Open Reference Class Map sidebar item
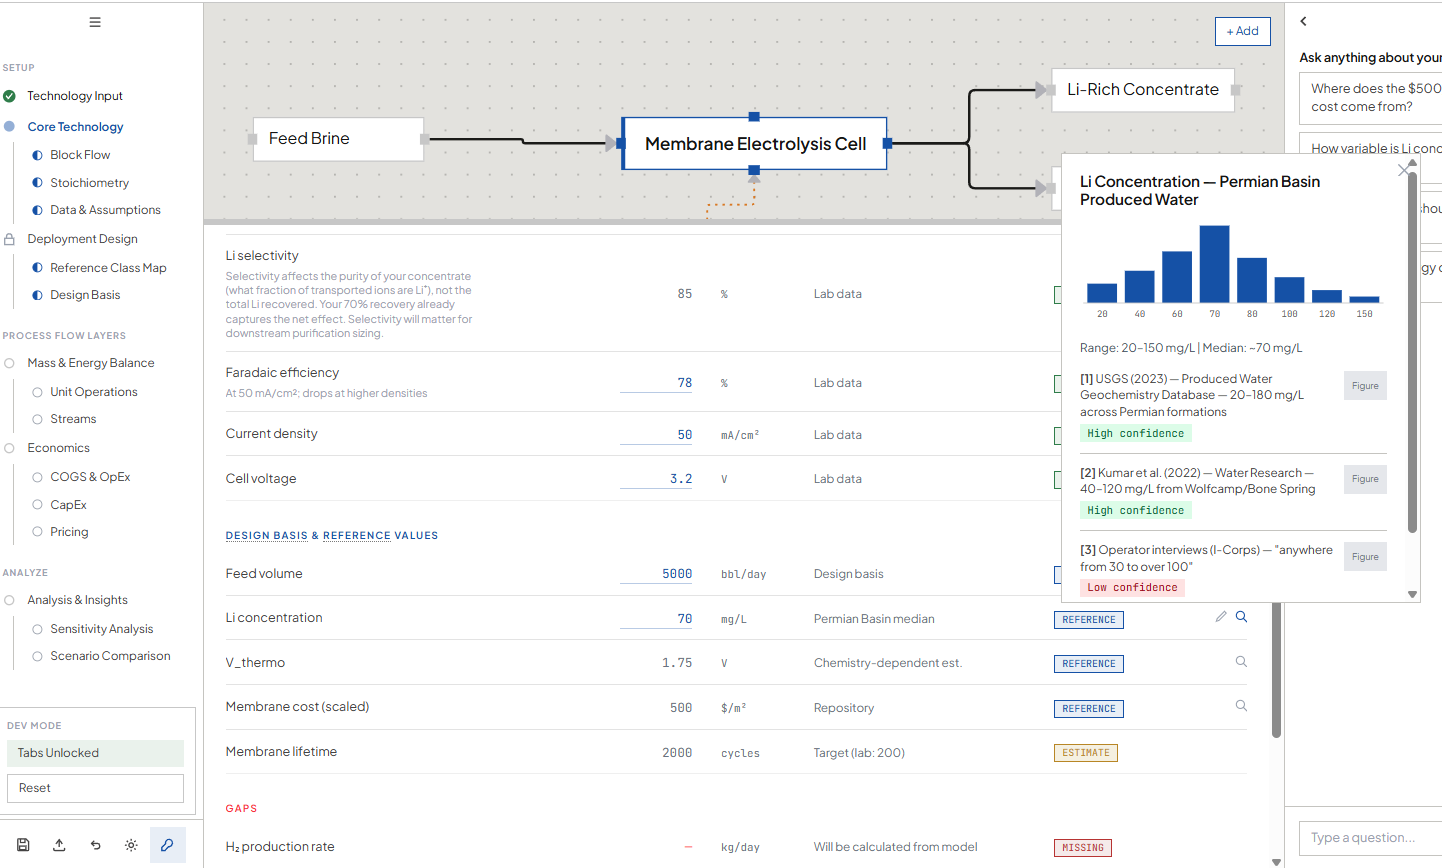This screenshot has height=868, width=1442. pyautogui.click(x=108, y=268)
